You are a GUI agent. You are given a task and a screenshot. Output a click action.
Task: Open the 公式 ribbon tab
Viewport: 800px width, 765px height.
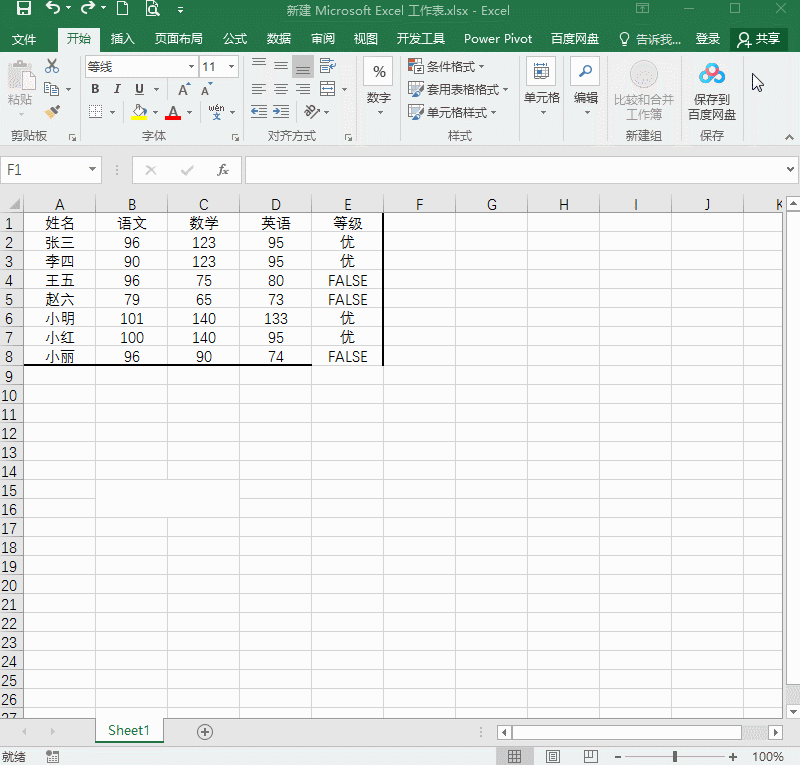point(235,39)
